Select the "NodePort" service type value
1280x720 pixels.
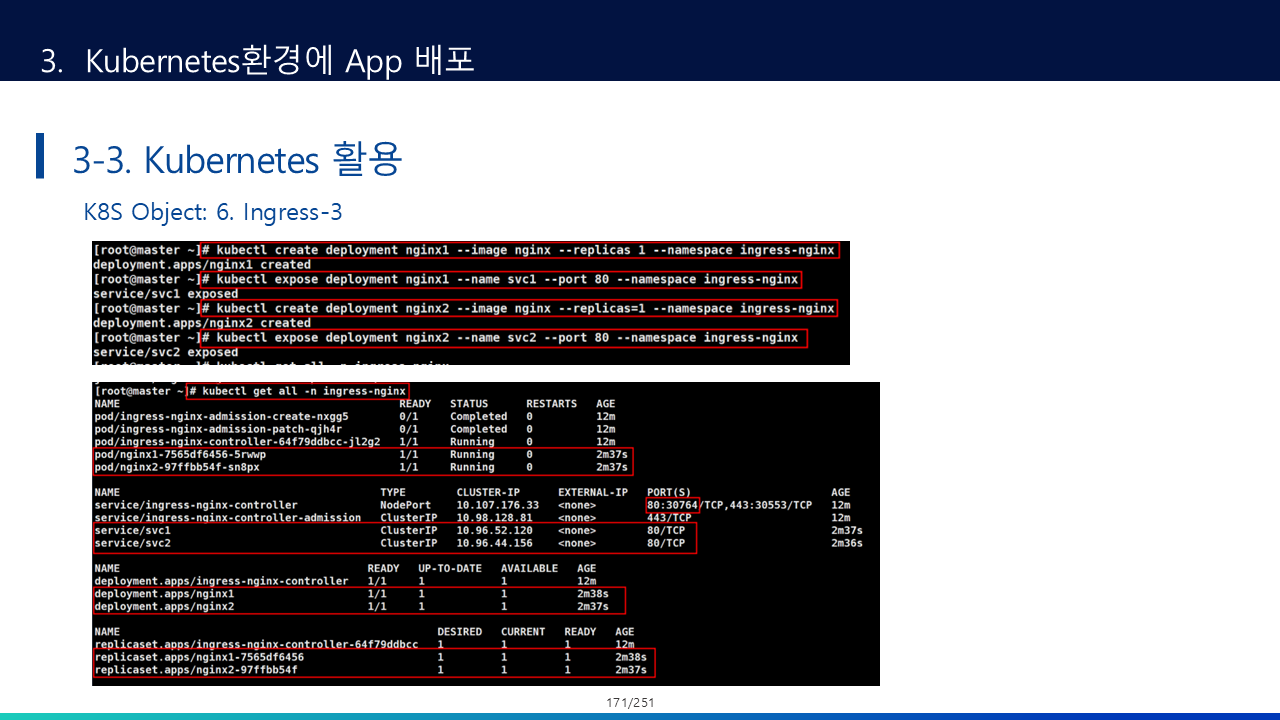(x=406, y=505)
